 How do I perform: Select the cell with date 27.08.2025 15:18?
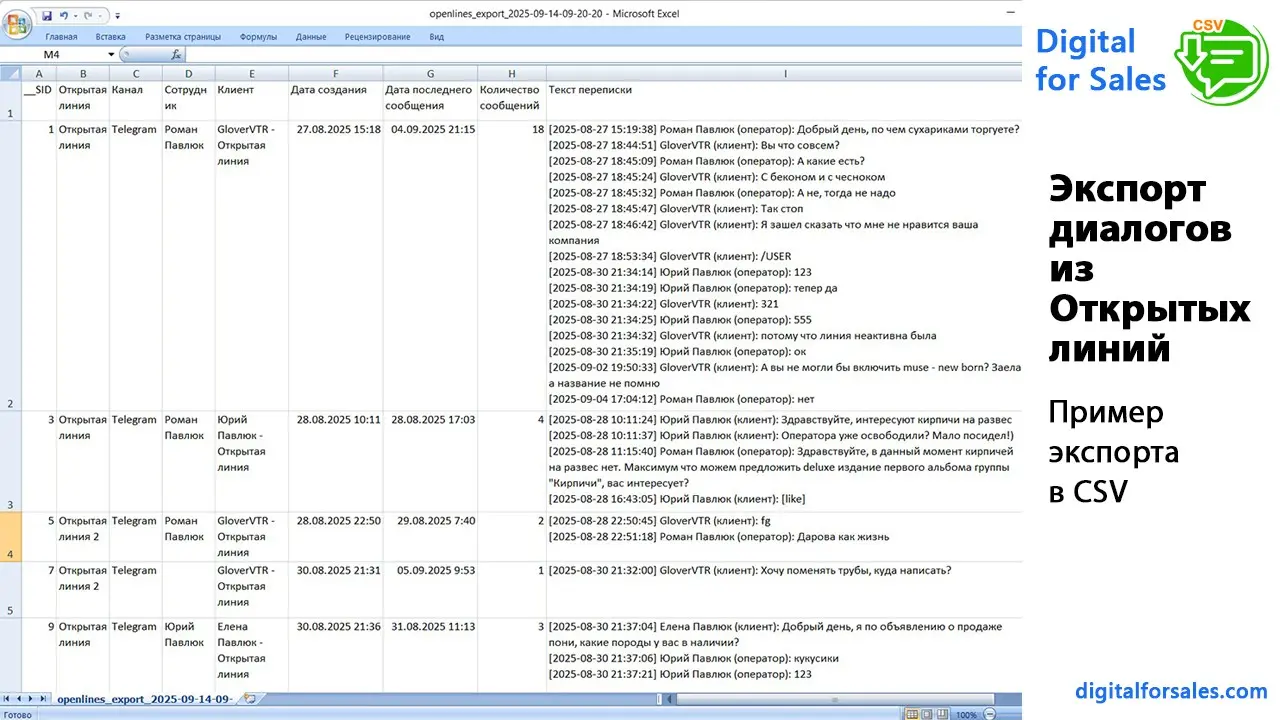(336, 265)
